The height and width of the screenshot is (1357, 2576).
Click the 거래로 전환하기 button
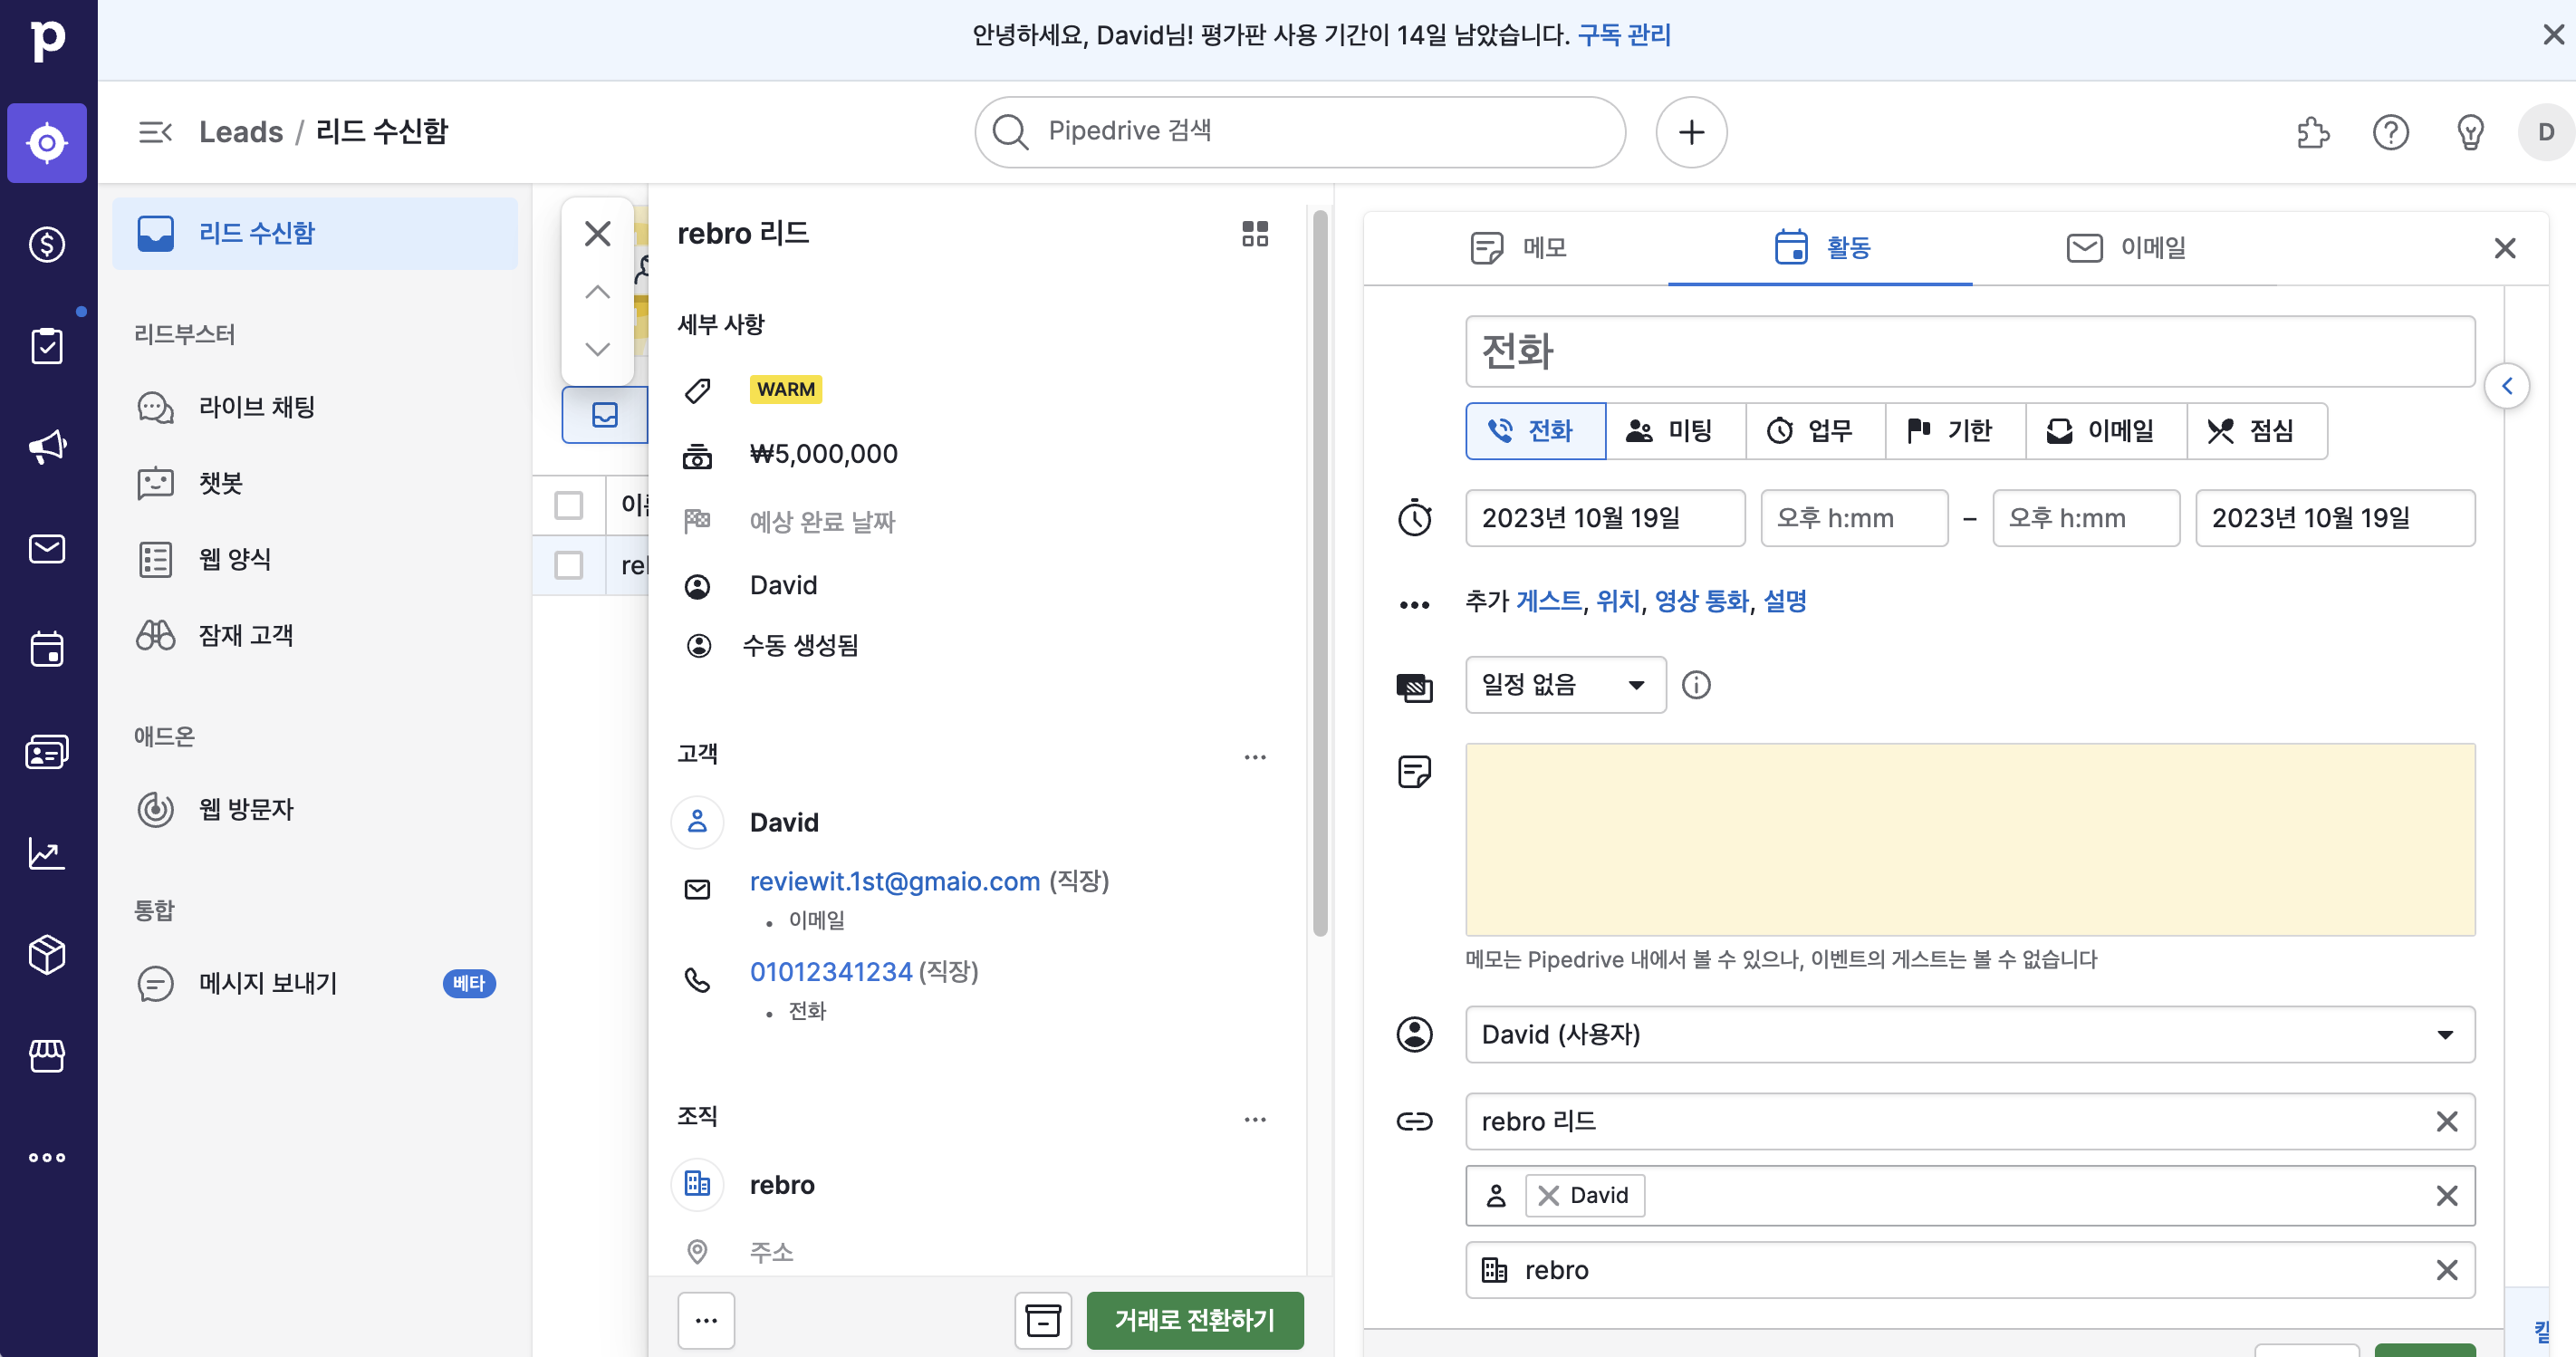[1194, 1320]
